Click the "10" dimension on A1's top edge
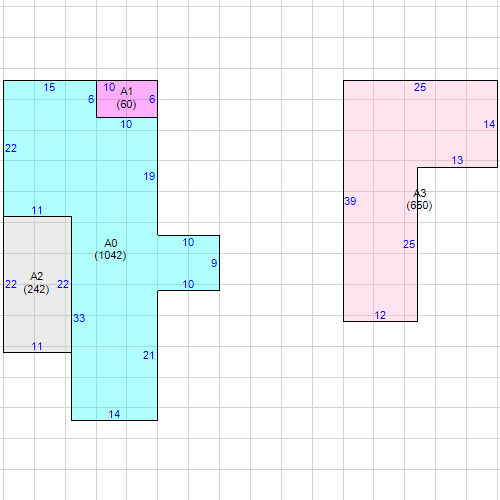Image resolution: width=500 pixels, height=500 pixels. 109,87
